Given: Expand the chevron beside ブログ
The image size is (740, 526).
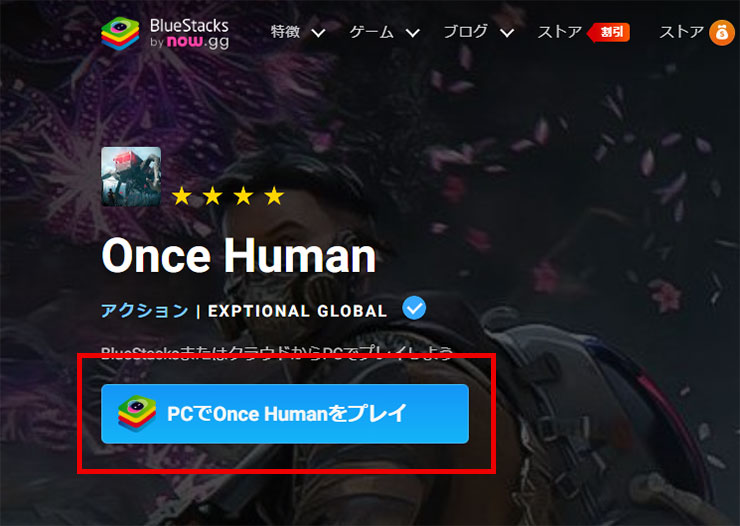Looking at the screenshot, I should point(507,33).
